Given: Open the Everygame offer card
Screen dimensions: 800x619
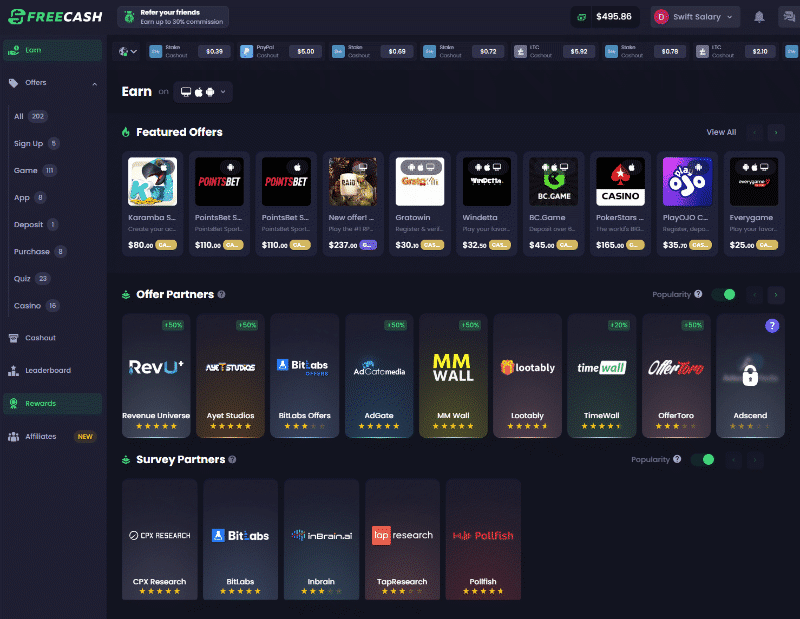Looking at the screenshot, I should 754,204.
